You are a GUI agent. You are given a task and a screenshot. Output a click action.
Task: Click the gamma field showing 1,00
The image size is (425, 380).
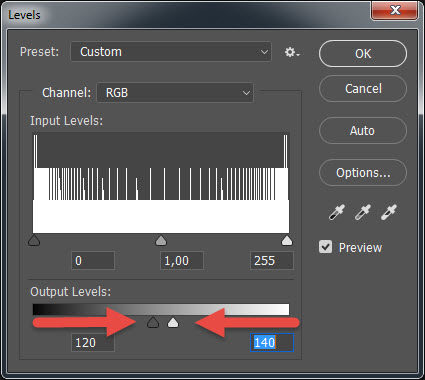(182, 260)
